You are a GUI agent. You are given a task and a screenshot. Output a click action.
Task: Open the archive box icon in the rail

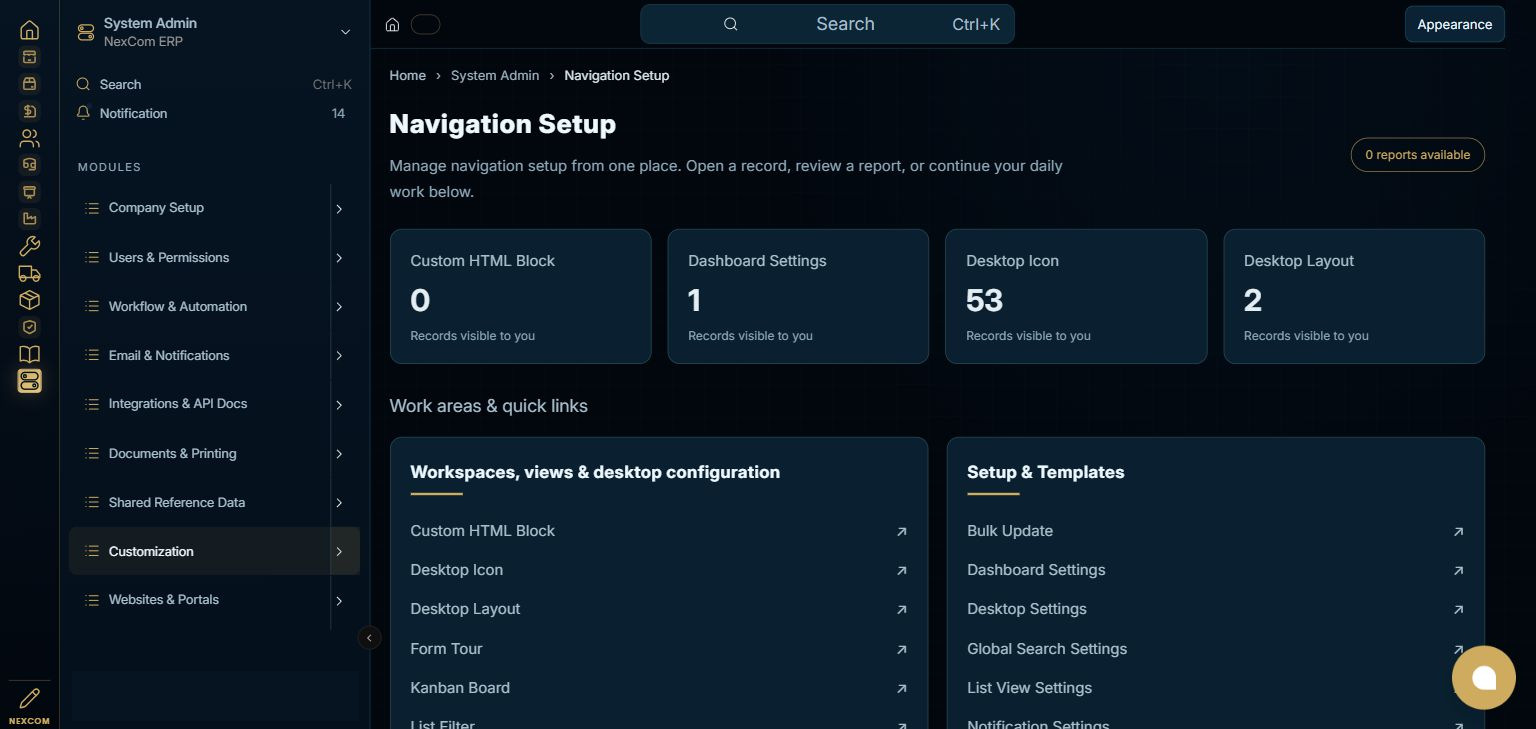pos(29,57)
